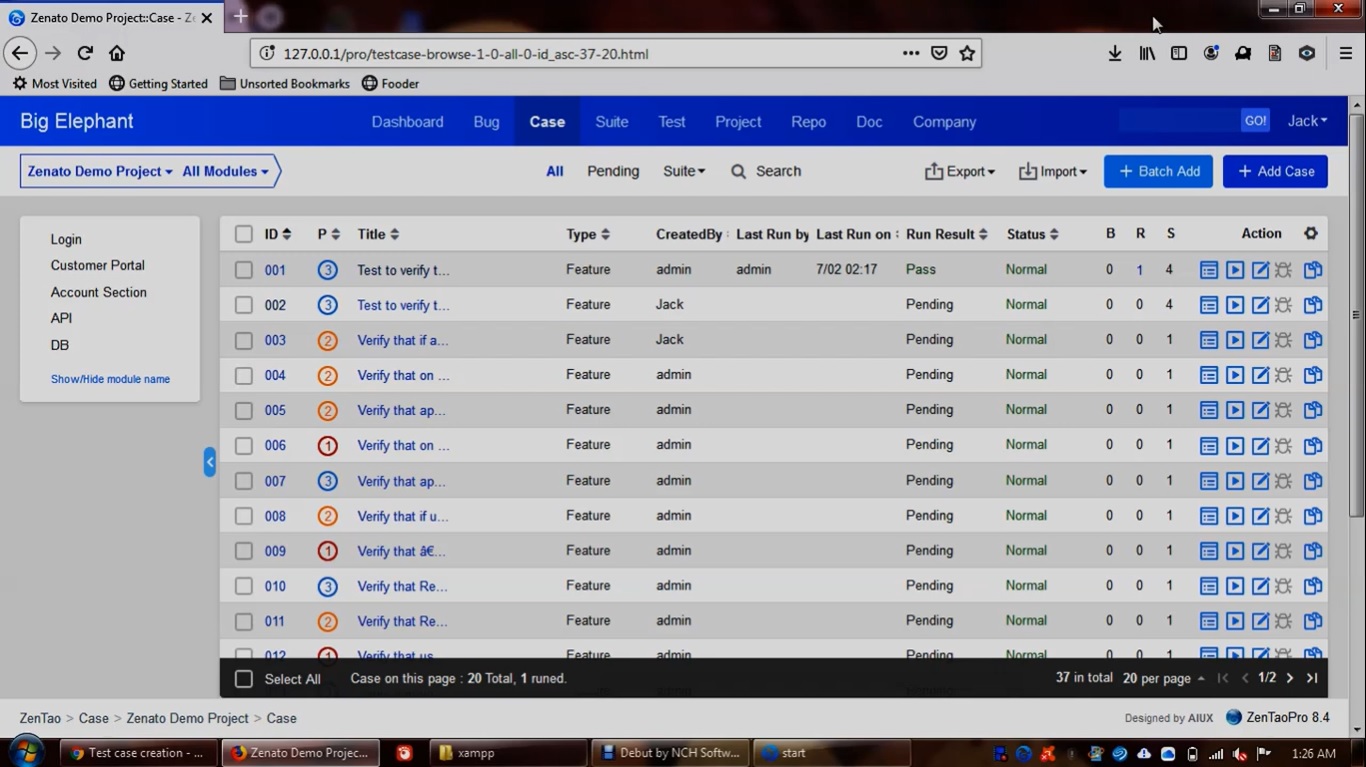Viewport: 1366px width, 767px height.
Task: Click the Add Case button
Action: click(1275, 171)
